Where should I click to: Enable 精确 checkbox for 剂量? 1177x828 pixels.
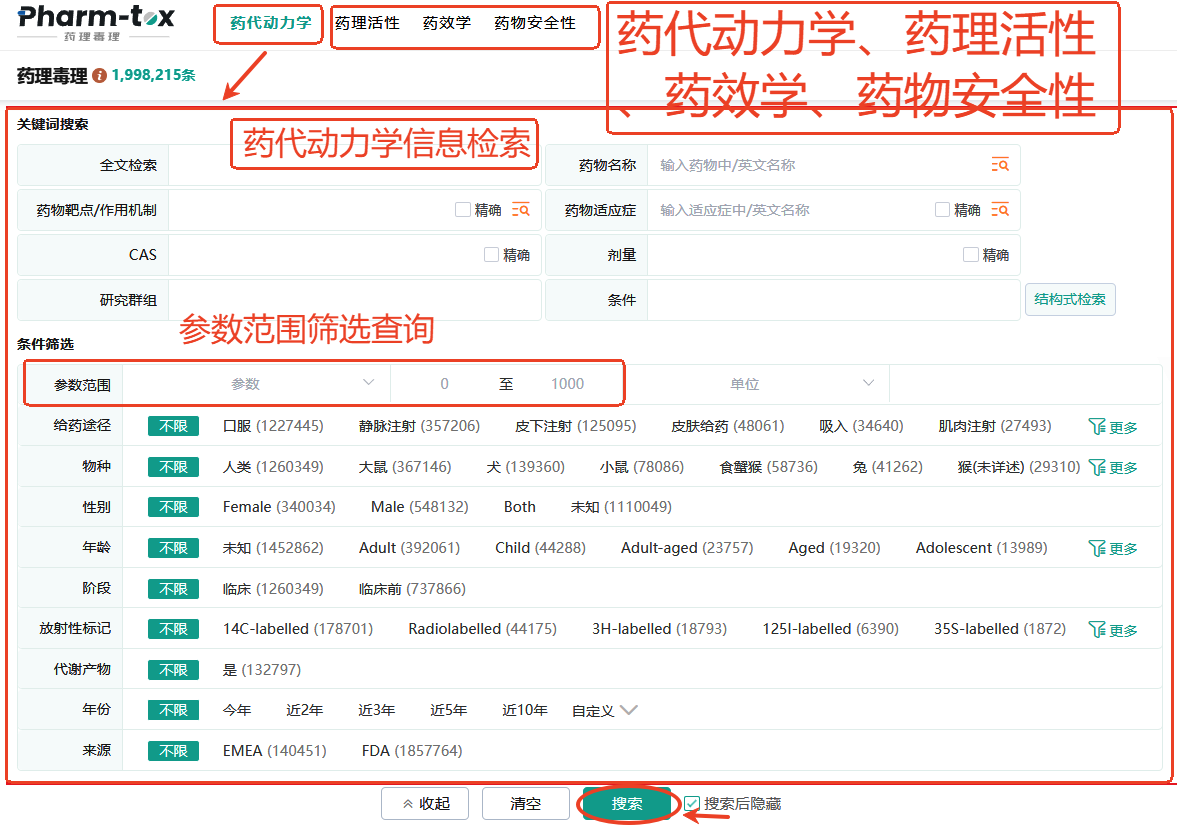point(971,255)
